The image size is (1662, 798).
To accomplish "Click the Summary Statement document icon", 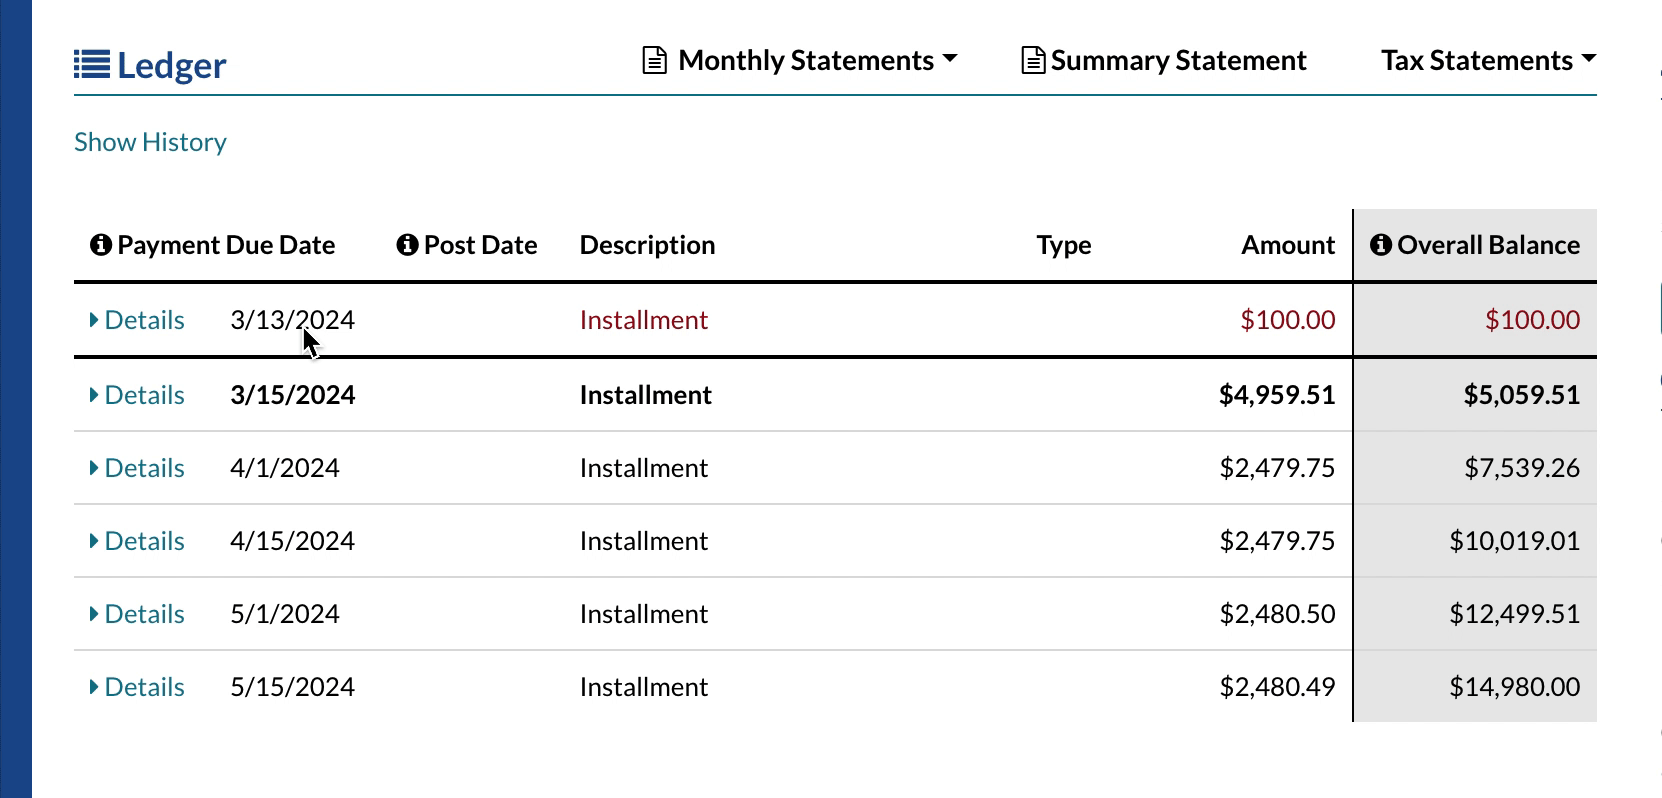I will pyautogui.click(x=1033, y=61).
